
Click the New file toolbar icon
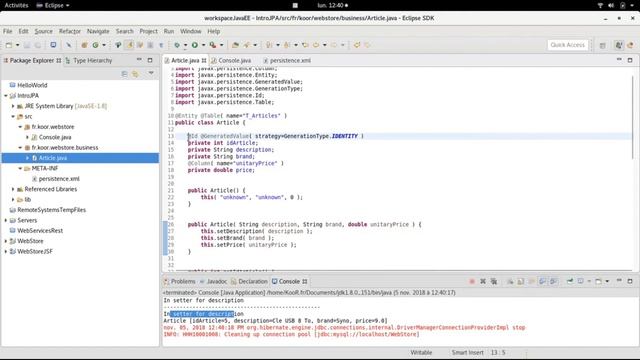coord(9,45)
